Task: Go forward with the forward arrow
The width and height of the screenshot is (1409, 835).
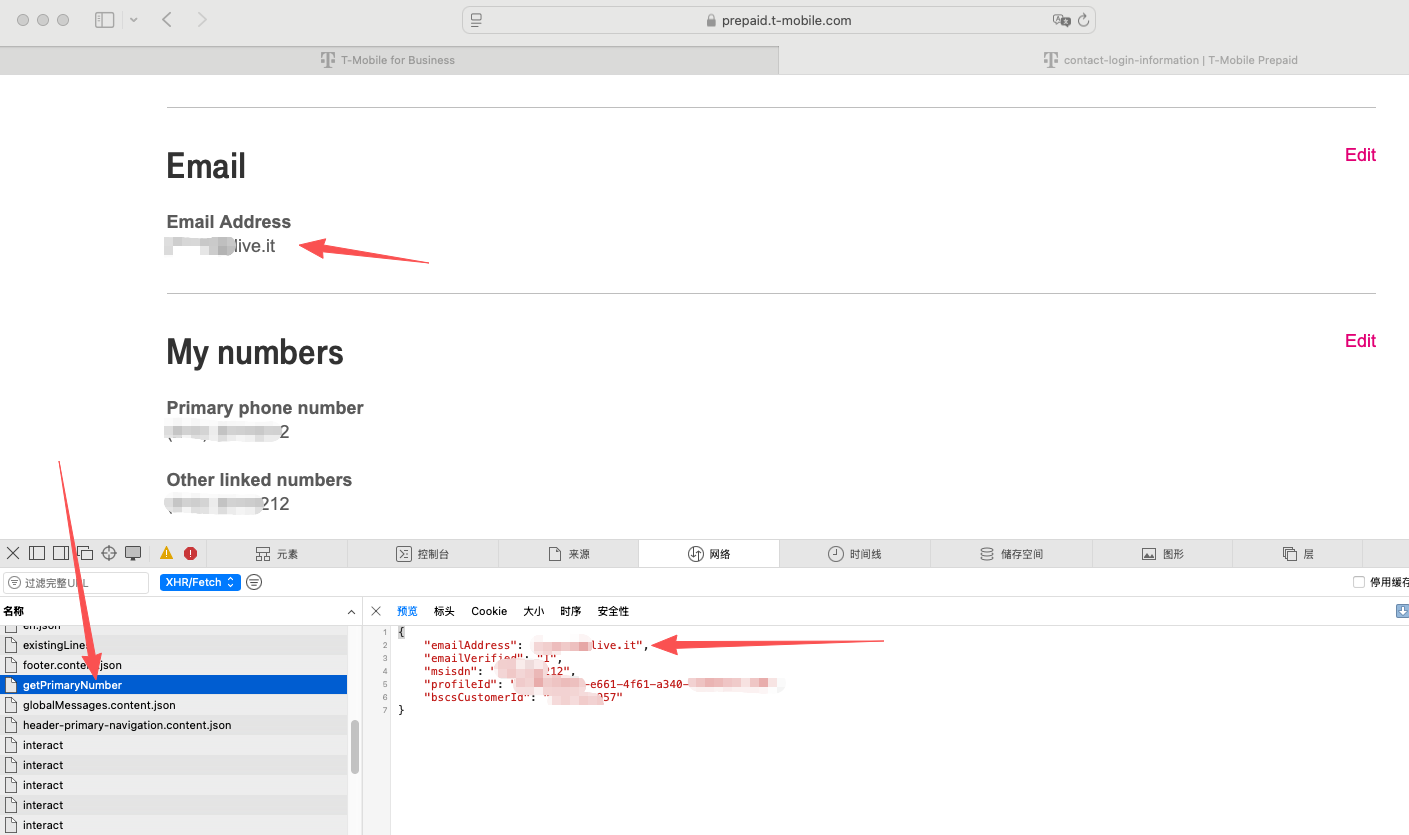Action: click(202, 20)
